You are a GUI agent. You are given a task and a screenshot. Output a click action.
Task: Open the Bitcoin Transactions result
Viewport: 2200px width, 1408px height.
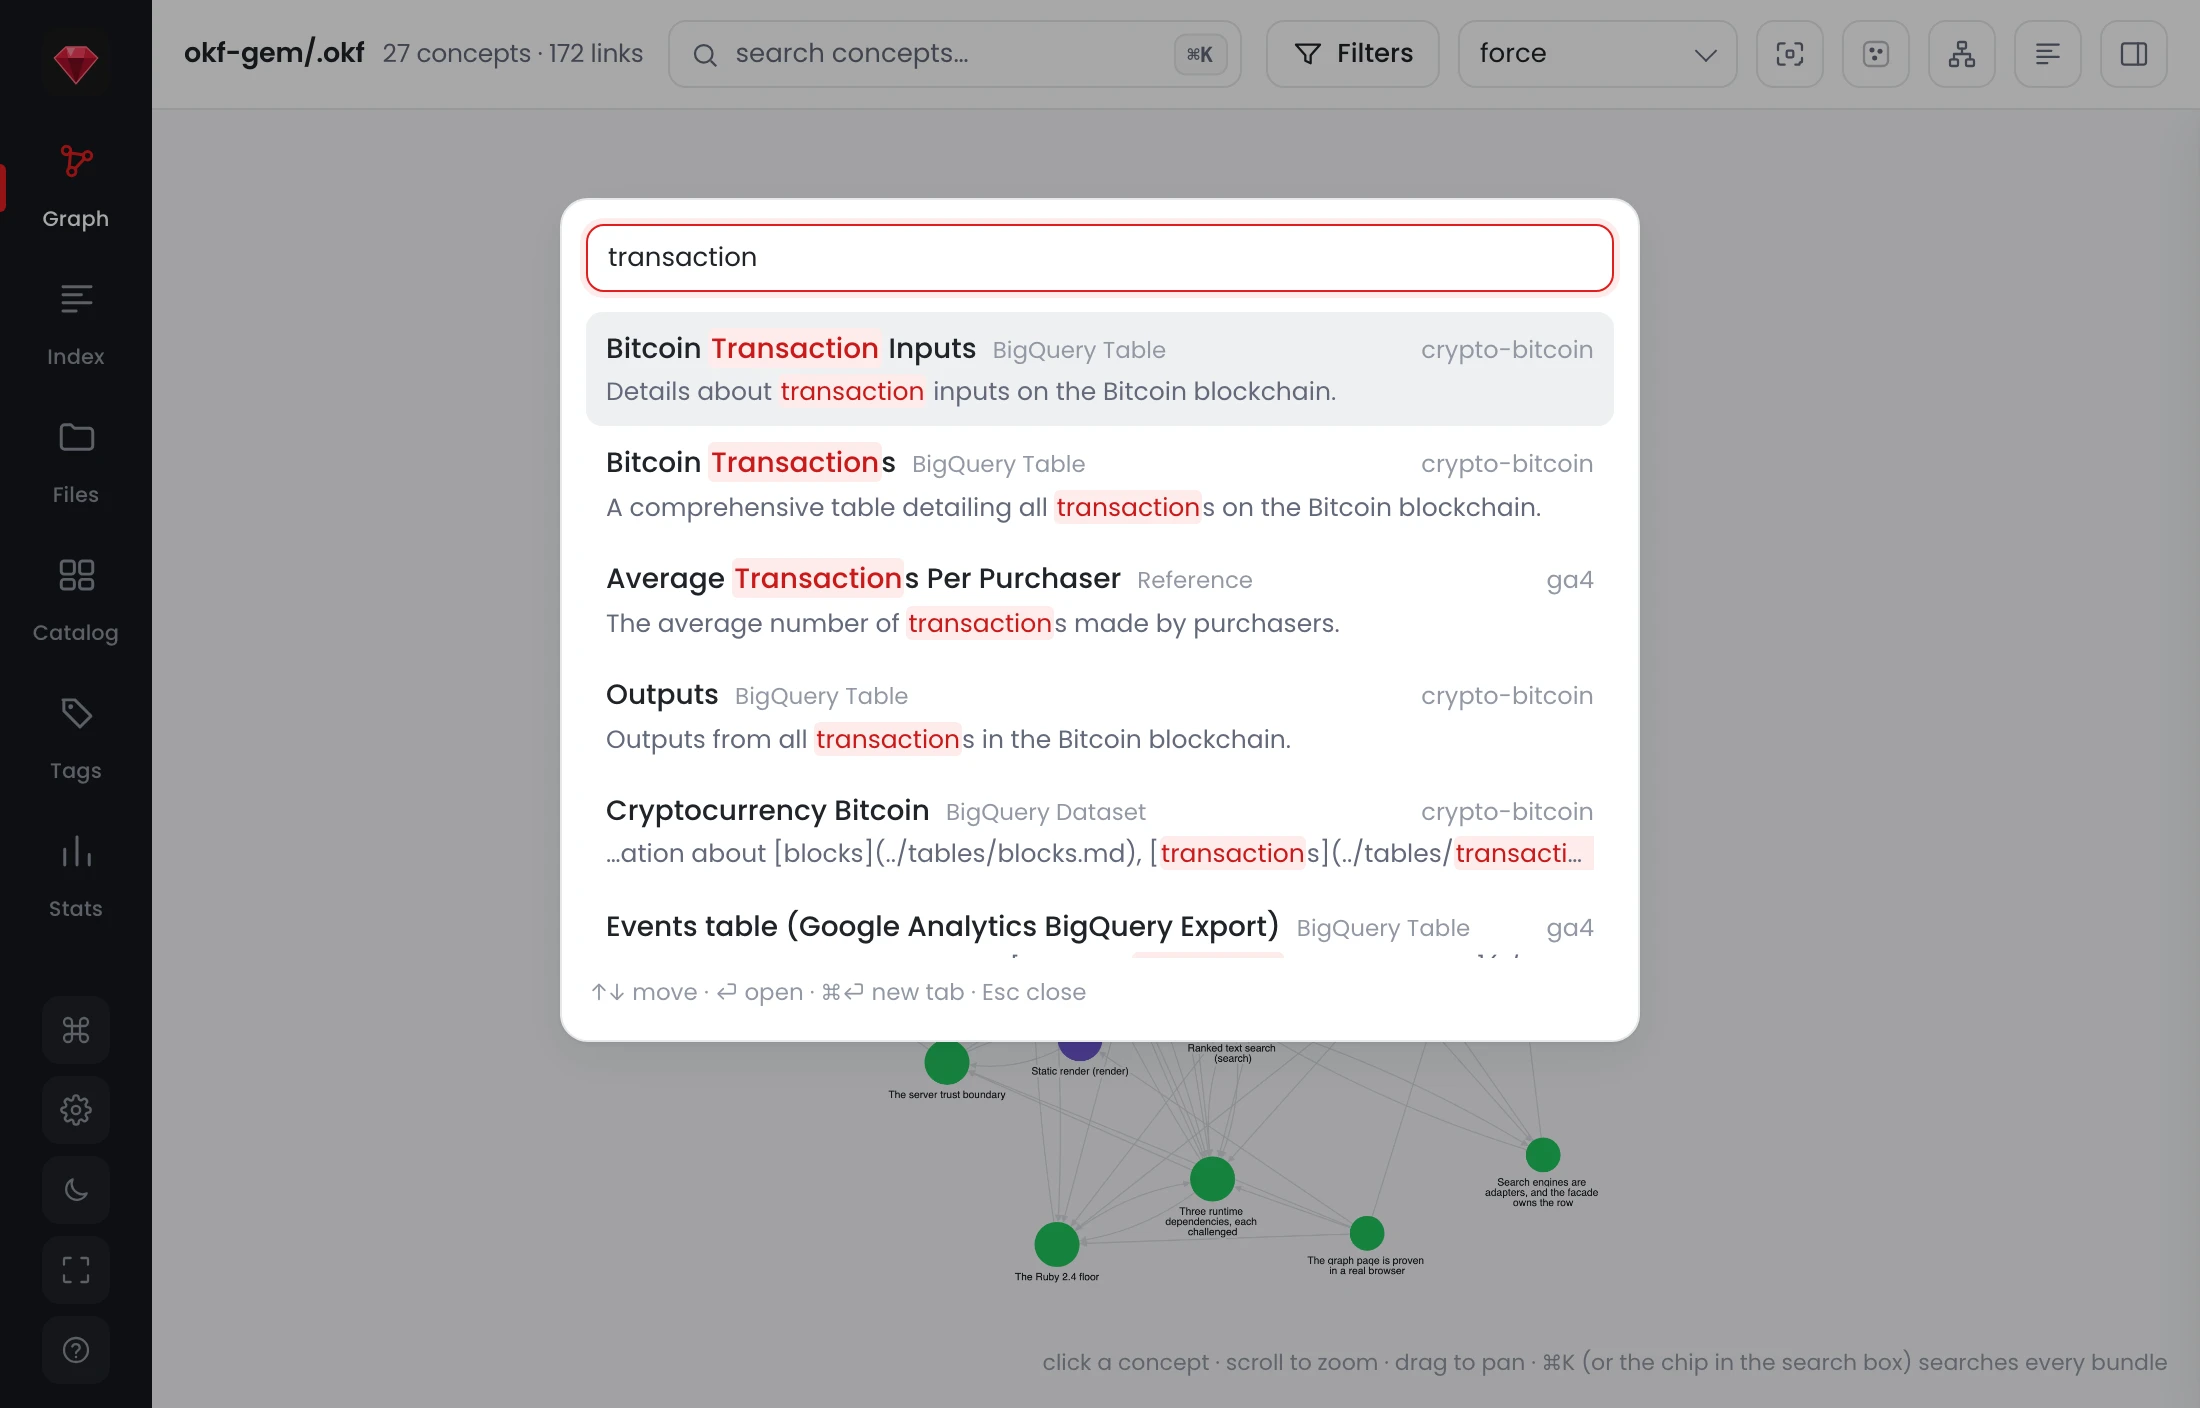coord(1100,485)
